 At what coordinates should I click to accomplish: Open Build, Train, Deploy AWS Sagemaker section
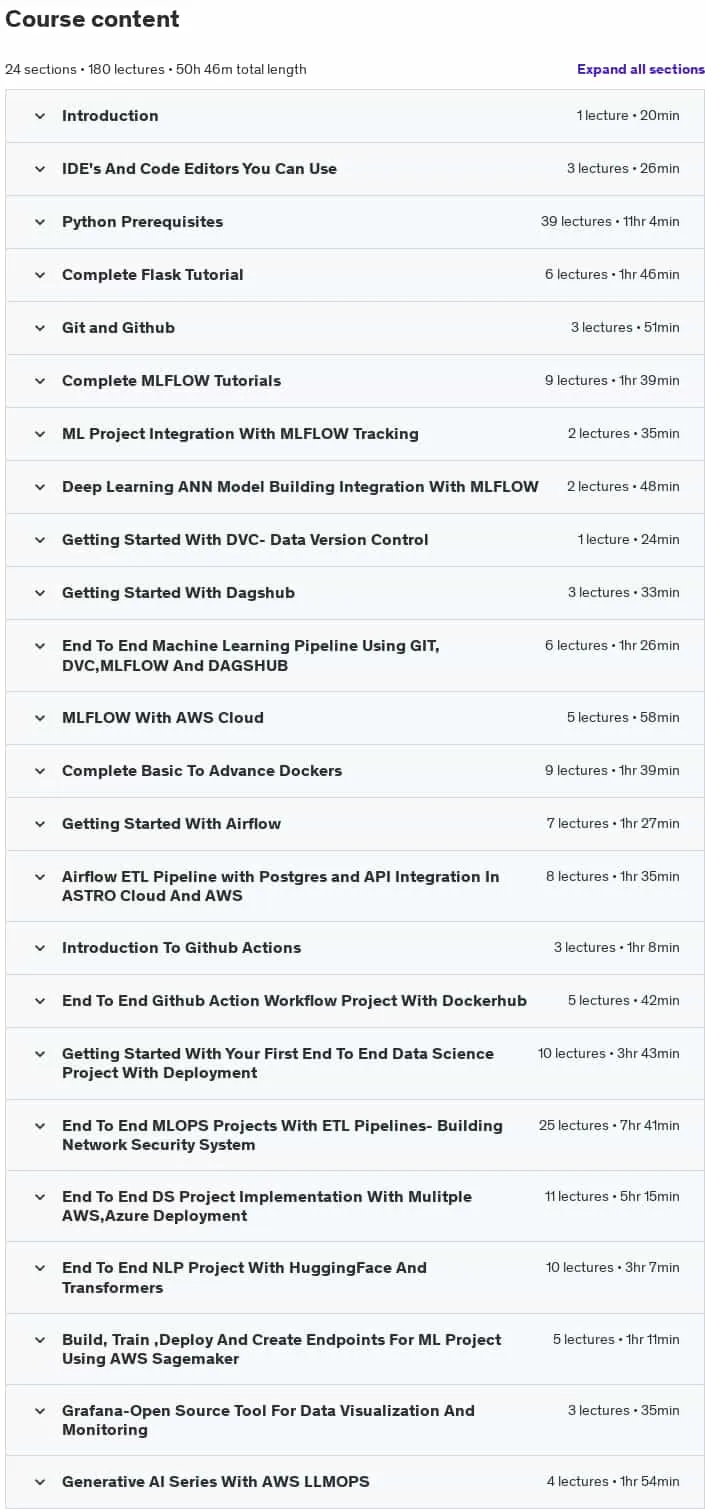(355, 1349)
